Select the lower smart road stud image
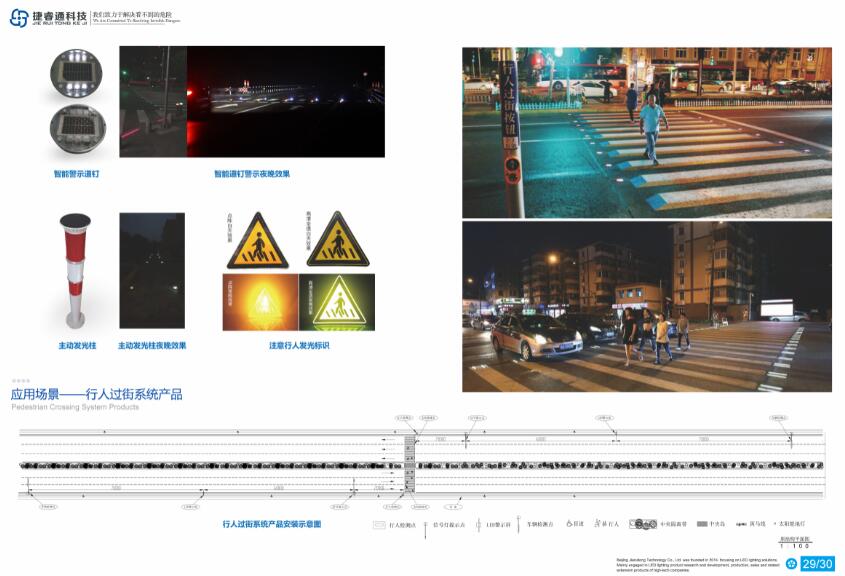The height and width of the screenshot is (576, 845). coord(78,128)
